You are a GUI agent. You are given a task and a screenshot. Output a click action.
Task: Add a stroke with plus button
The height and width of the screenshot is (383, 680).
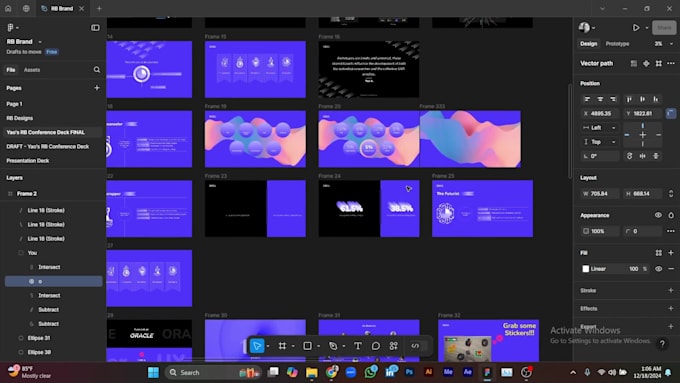coord(671,290)
